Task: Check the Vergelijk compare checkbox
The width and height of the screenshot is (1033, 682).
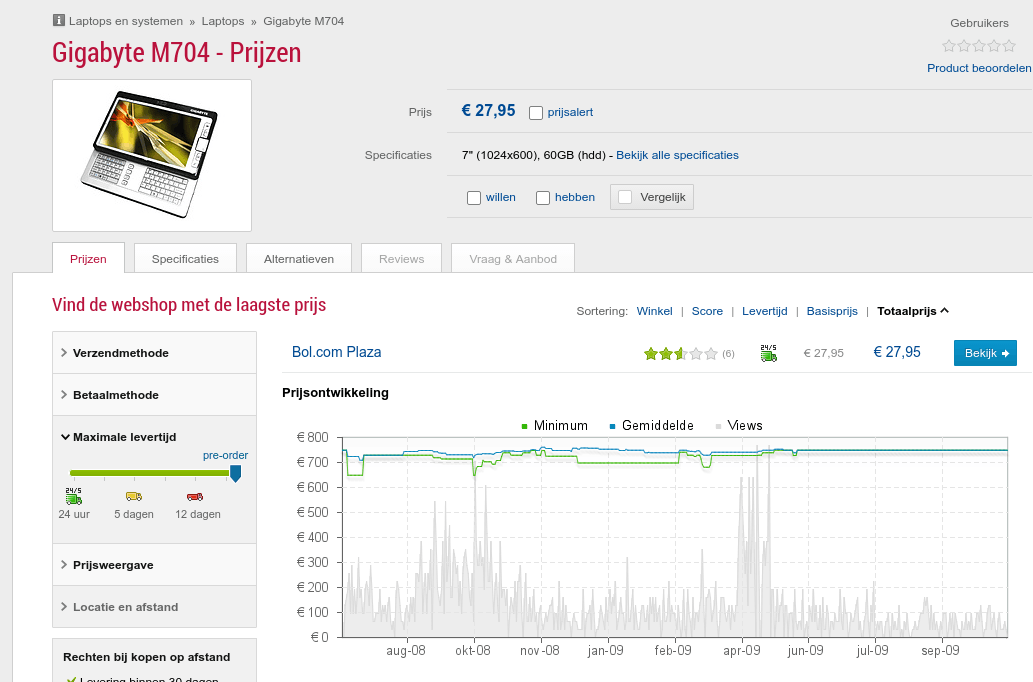Action: [625, 197]
